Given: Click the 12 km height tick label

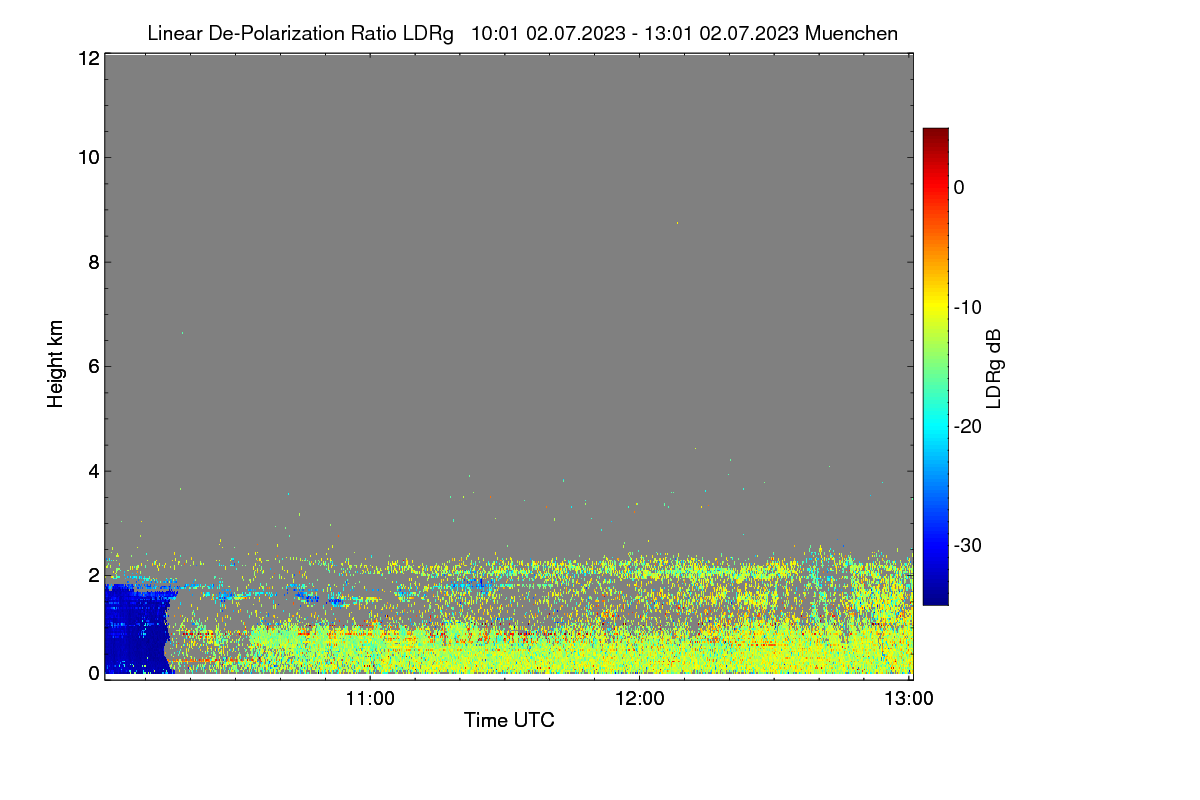Looking at the screenshot, I should tap(88, 58).
